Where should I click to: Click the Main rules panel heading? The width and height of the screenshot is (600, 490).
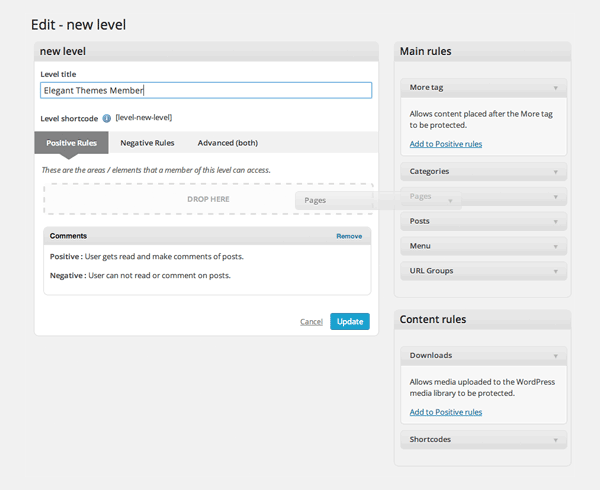point(426,51)
